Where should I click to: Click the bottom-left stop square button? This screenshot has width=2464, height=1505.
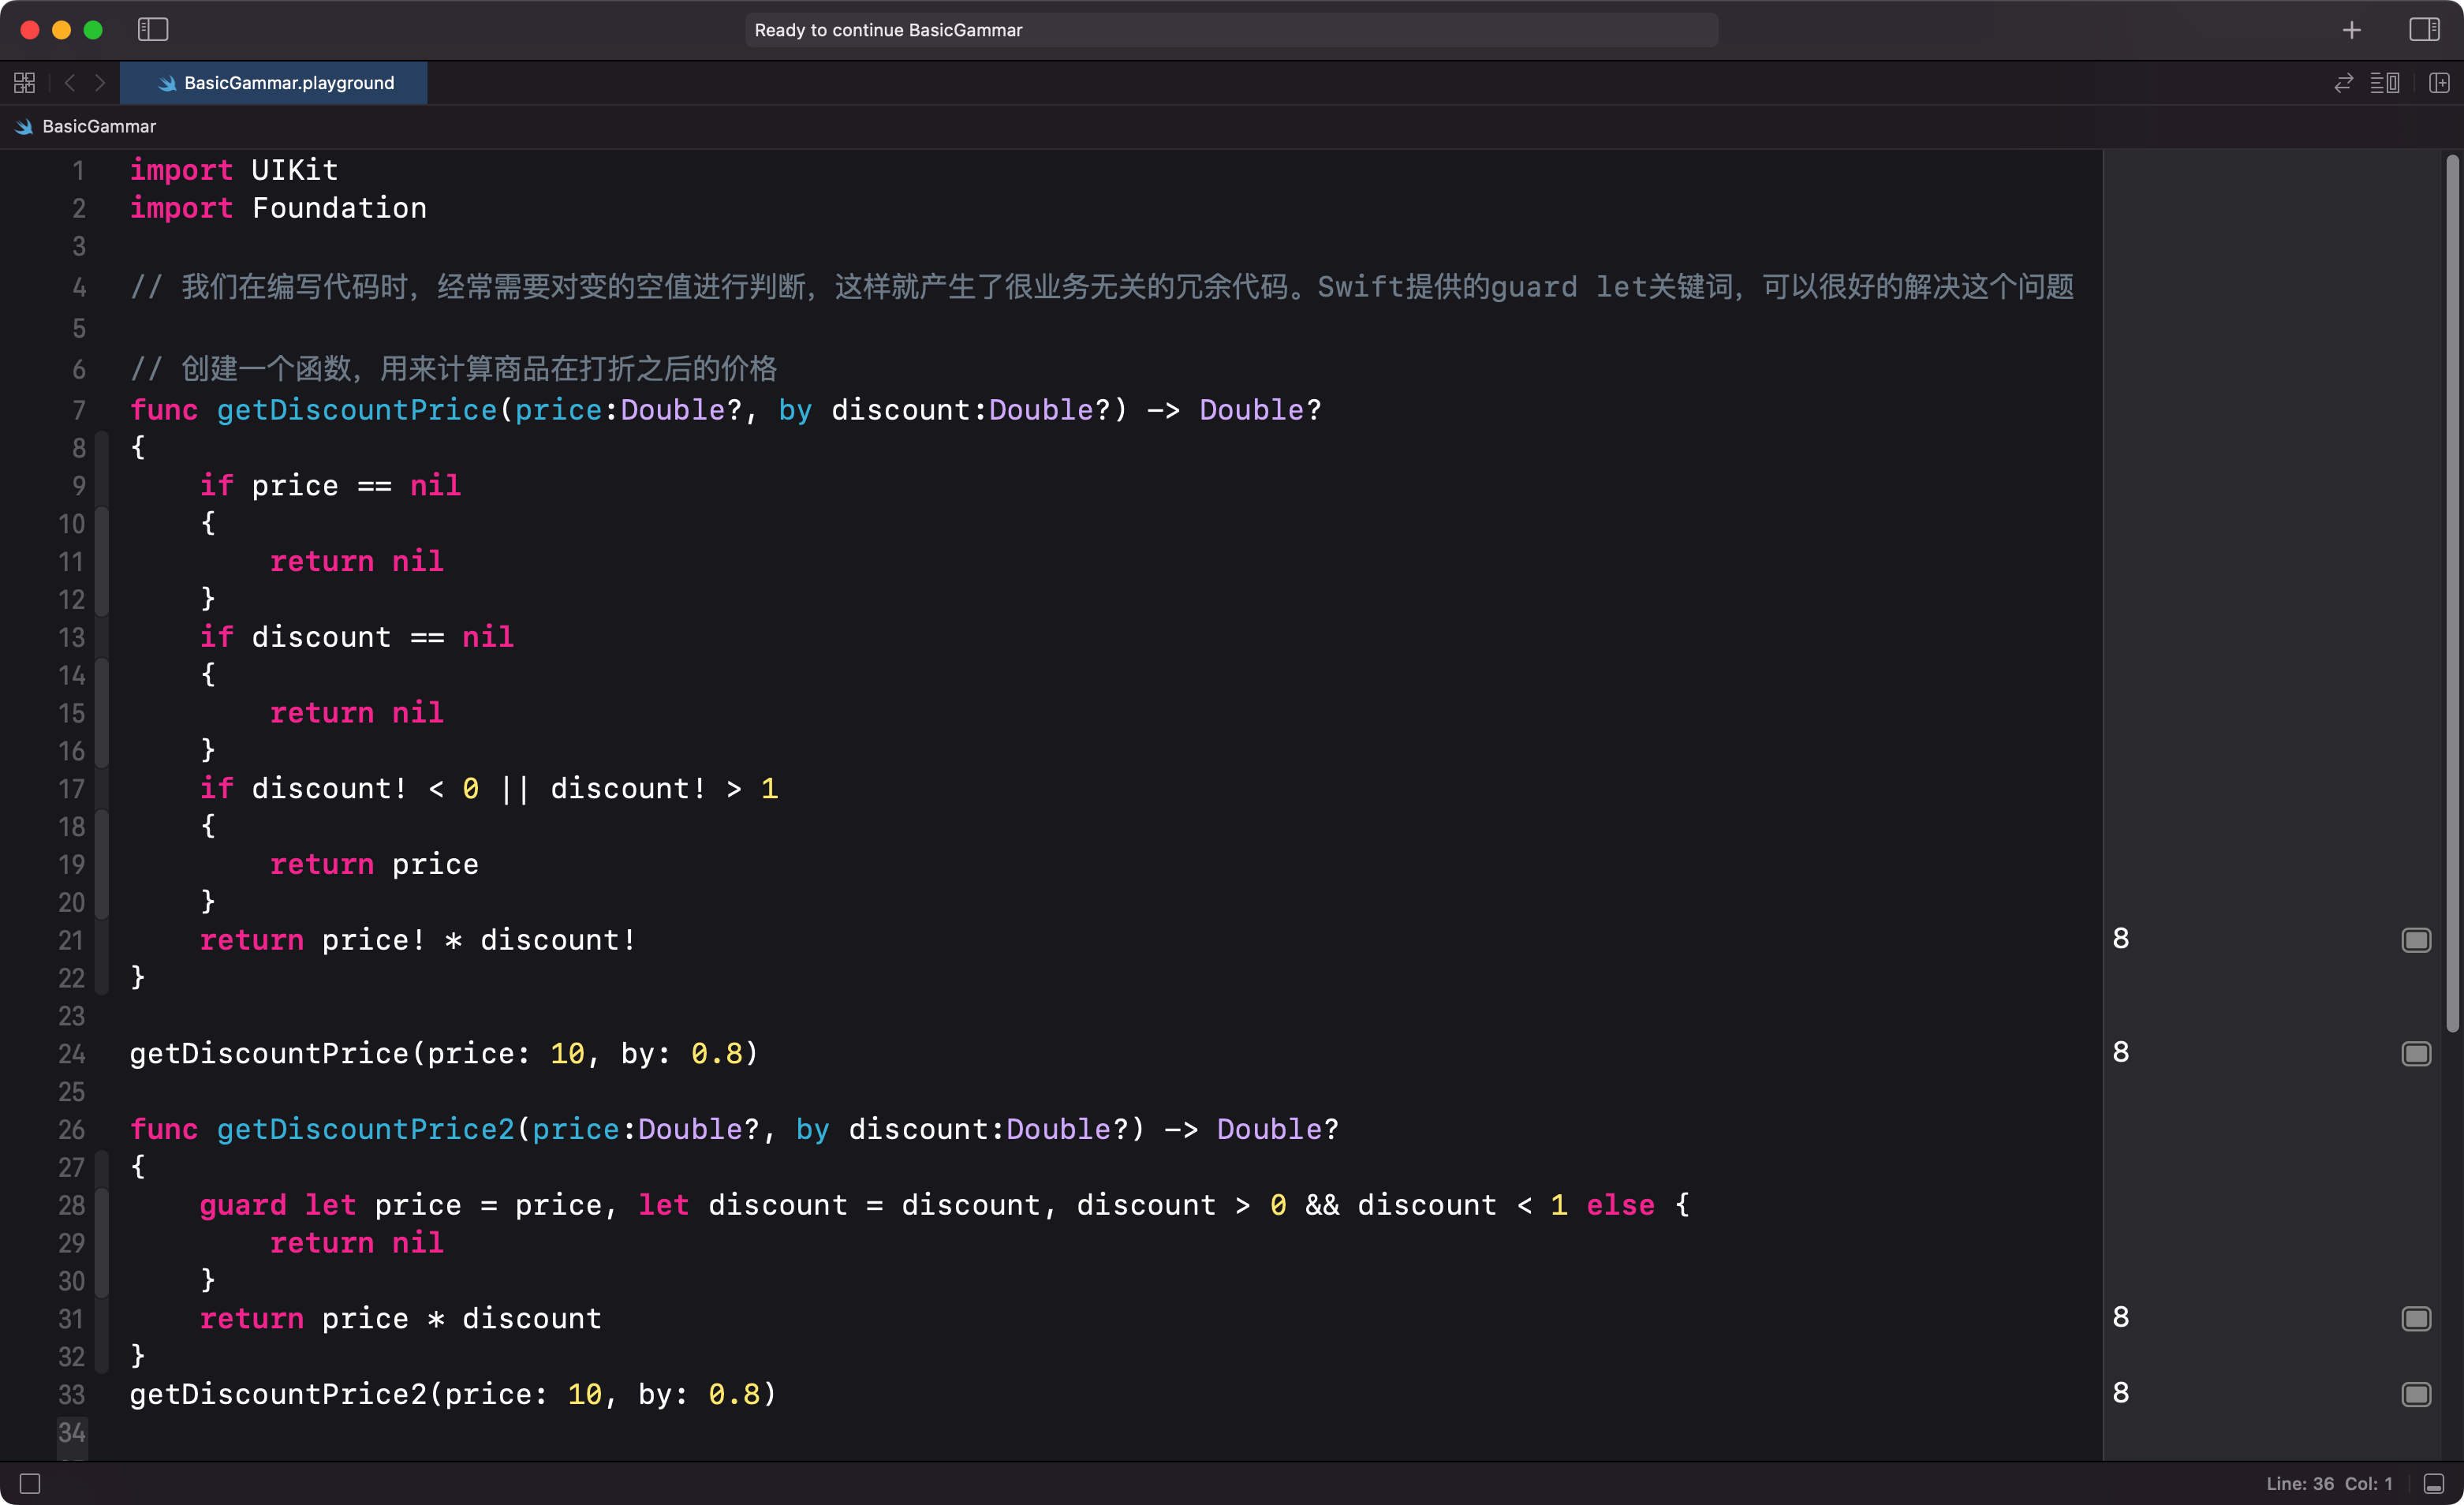(x=30, y=1484)
